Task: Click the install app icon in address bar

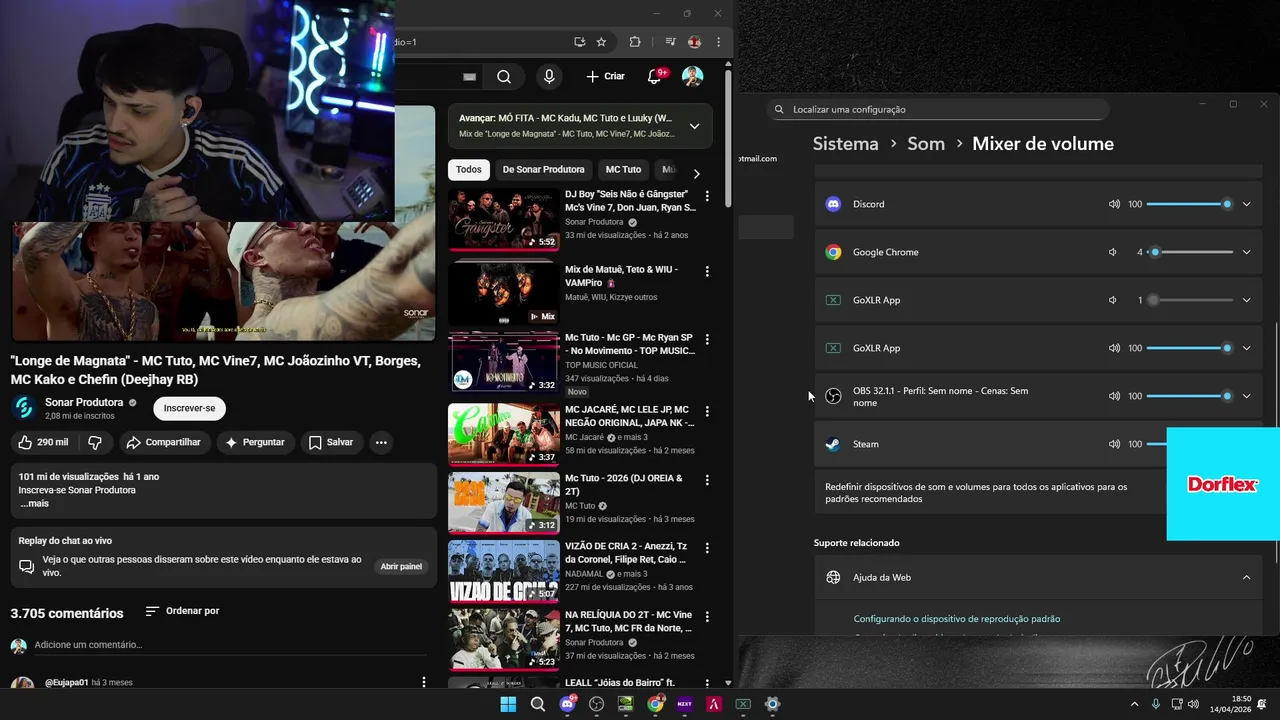Action: (x=579, y=42)
